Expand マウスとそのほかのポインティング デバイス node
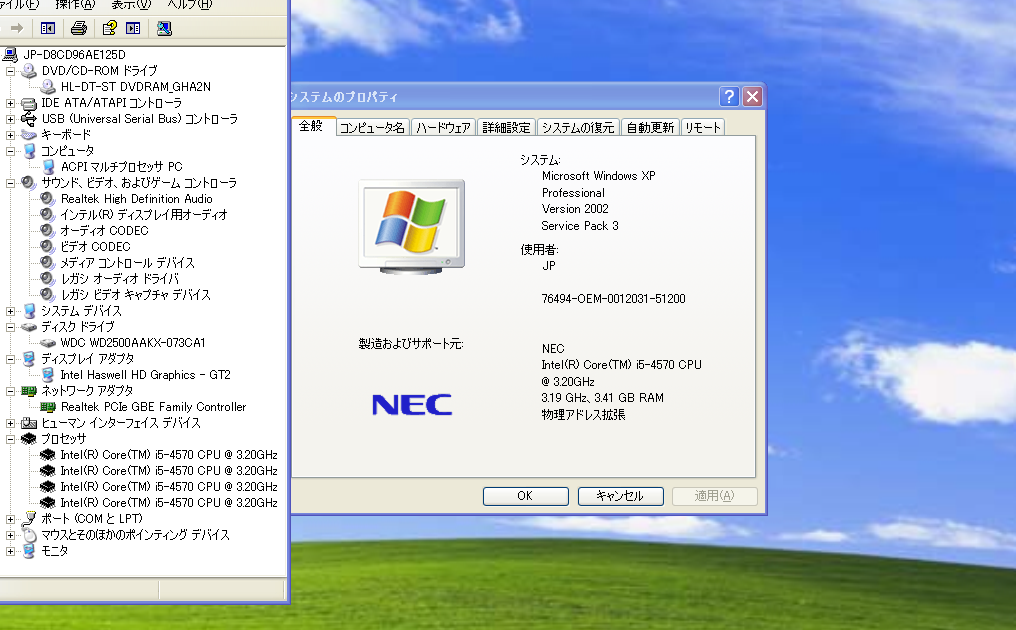The image size is (1016, 630). pyautogui.click(x=10, y=535)
